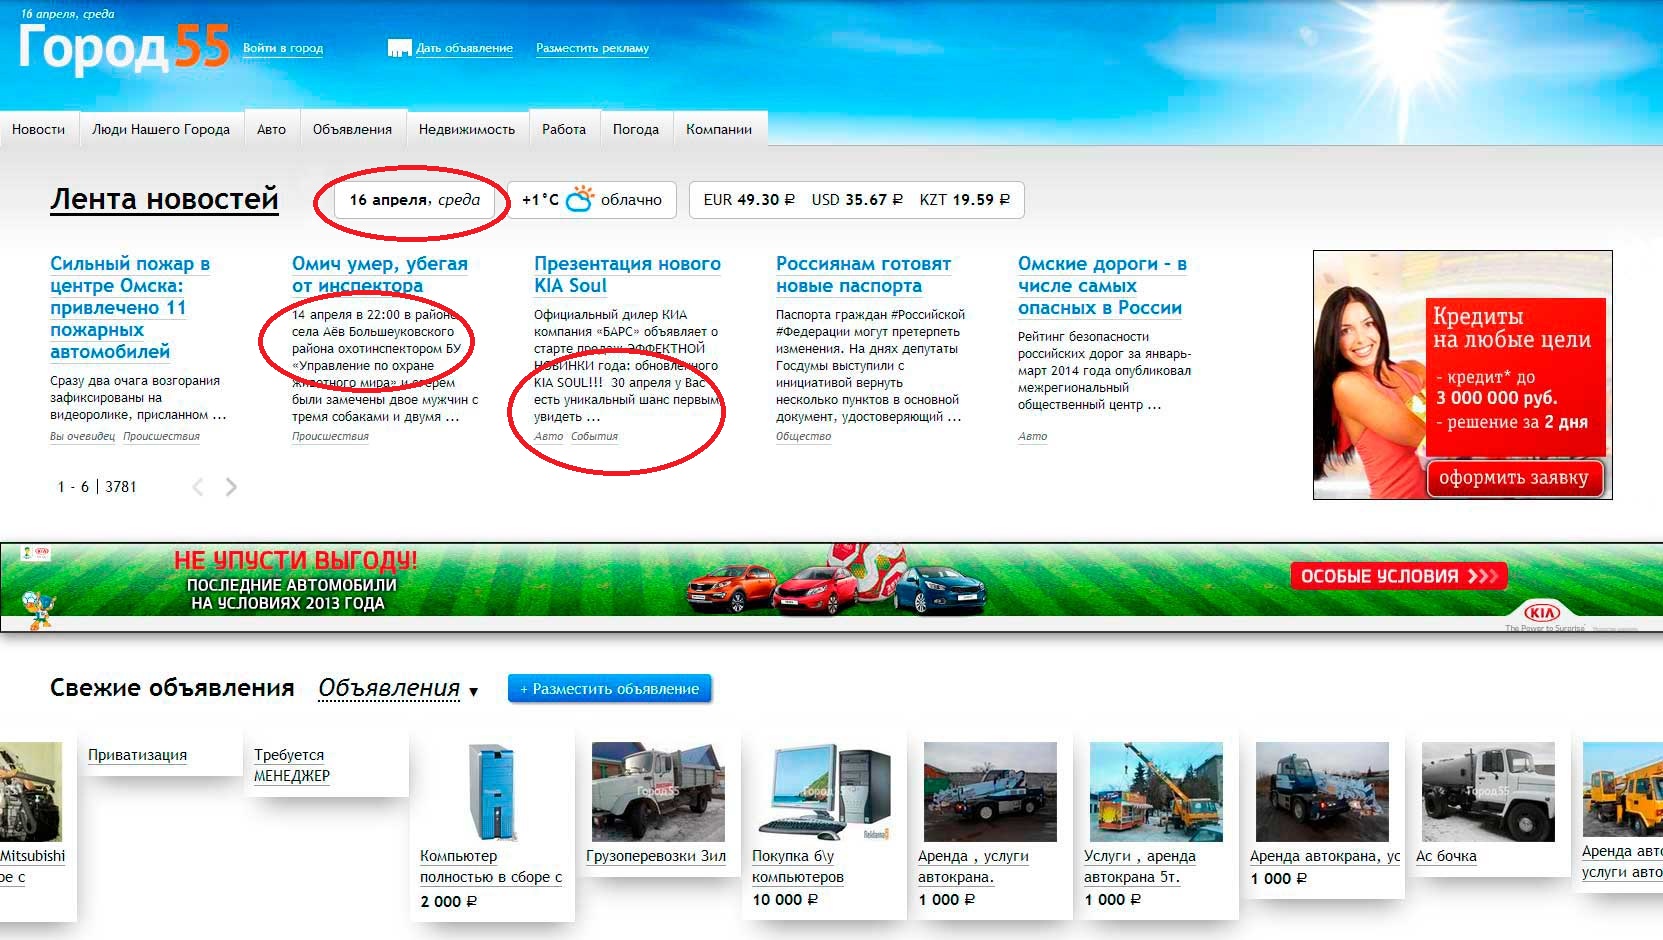Open Аренда автокрана, ус listing link

(x=1325, y=856)
